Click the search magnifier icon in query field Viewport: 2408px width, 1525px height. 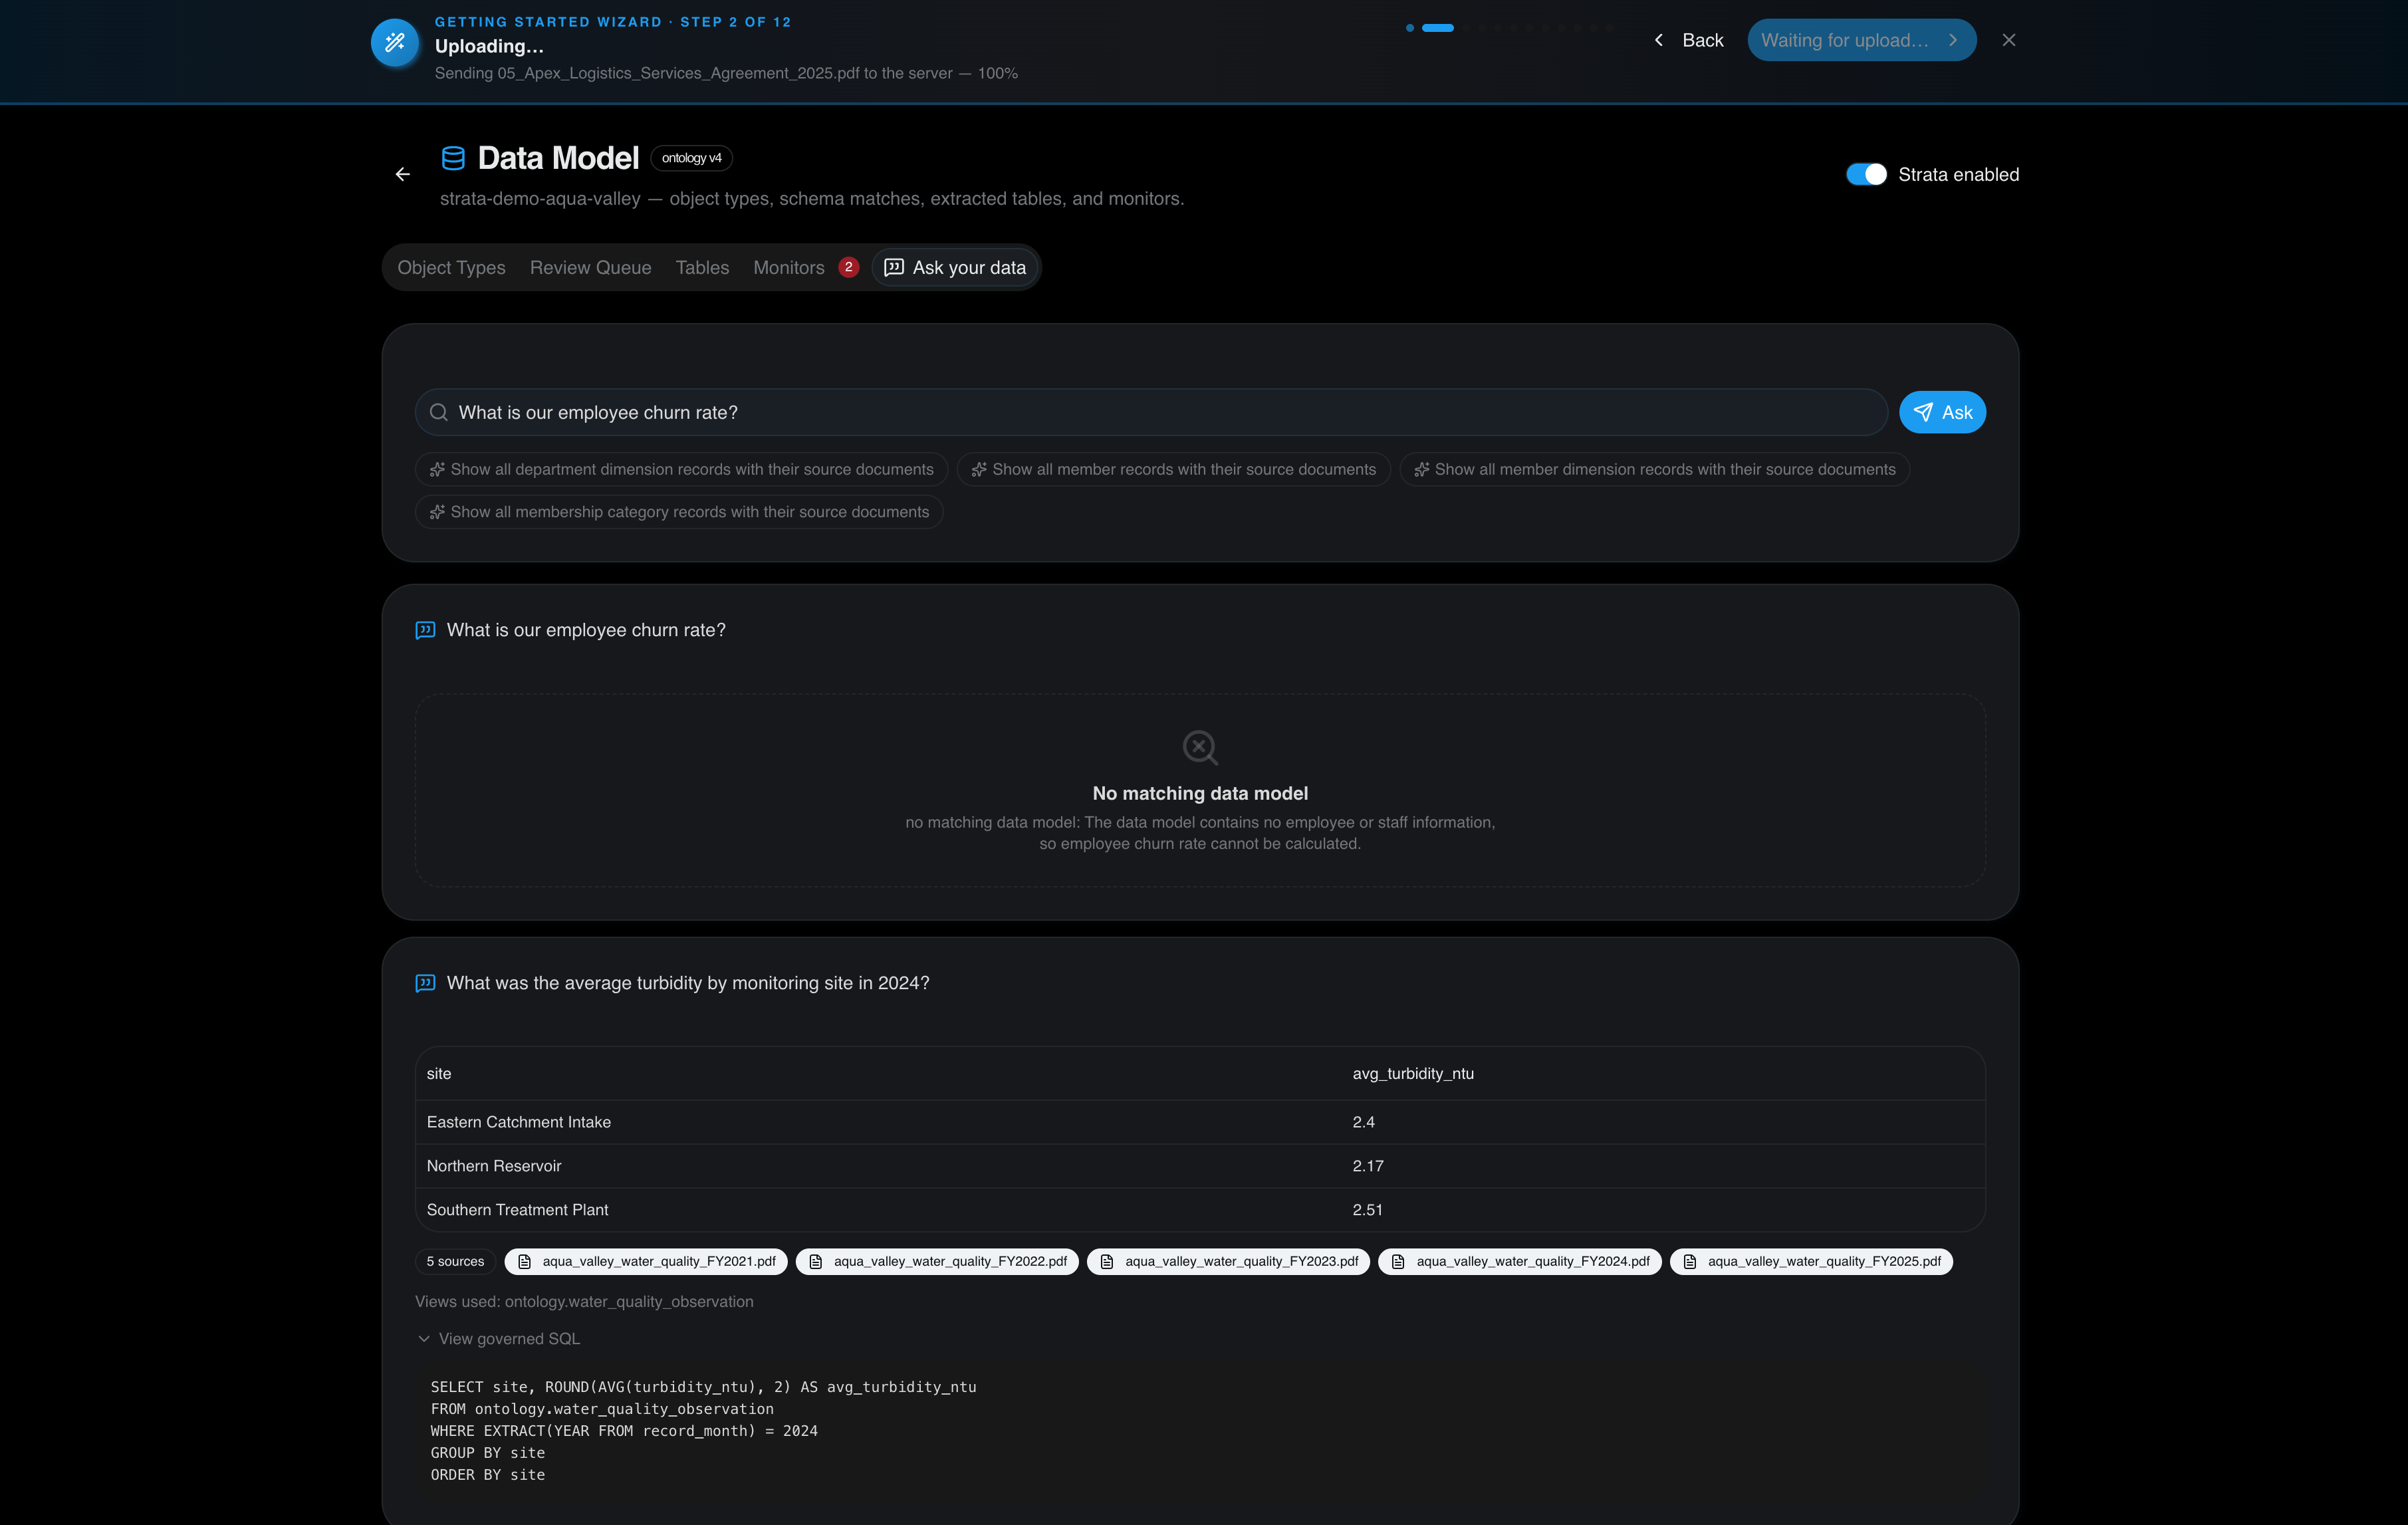point(438,412)
